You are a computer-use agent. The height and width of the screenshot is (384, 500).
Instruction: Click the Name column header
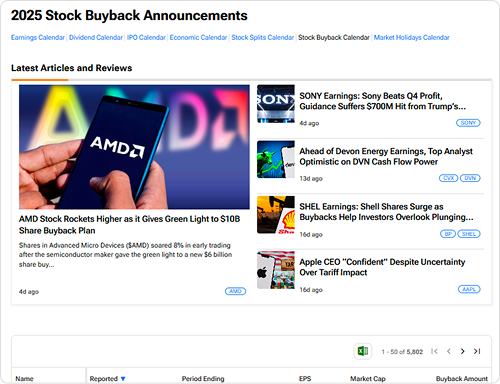[x=24, y=379]
